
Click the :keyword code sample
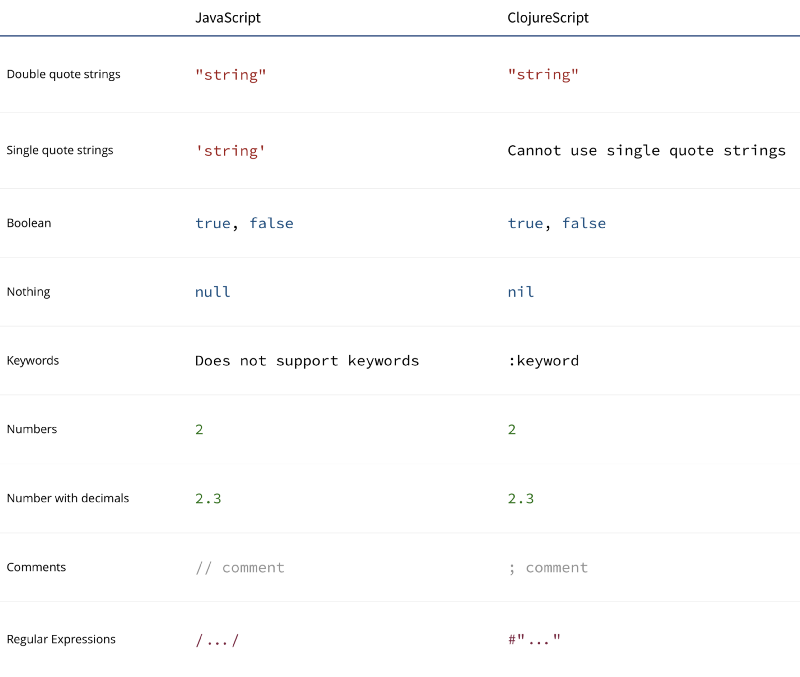[543, 361]
